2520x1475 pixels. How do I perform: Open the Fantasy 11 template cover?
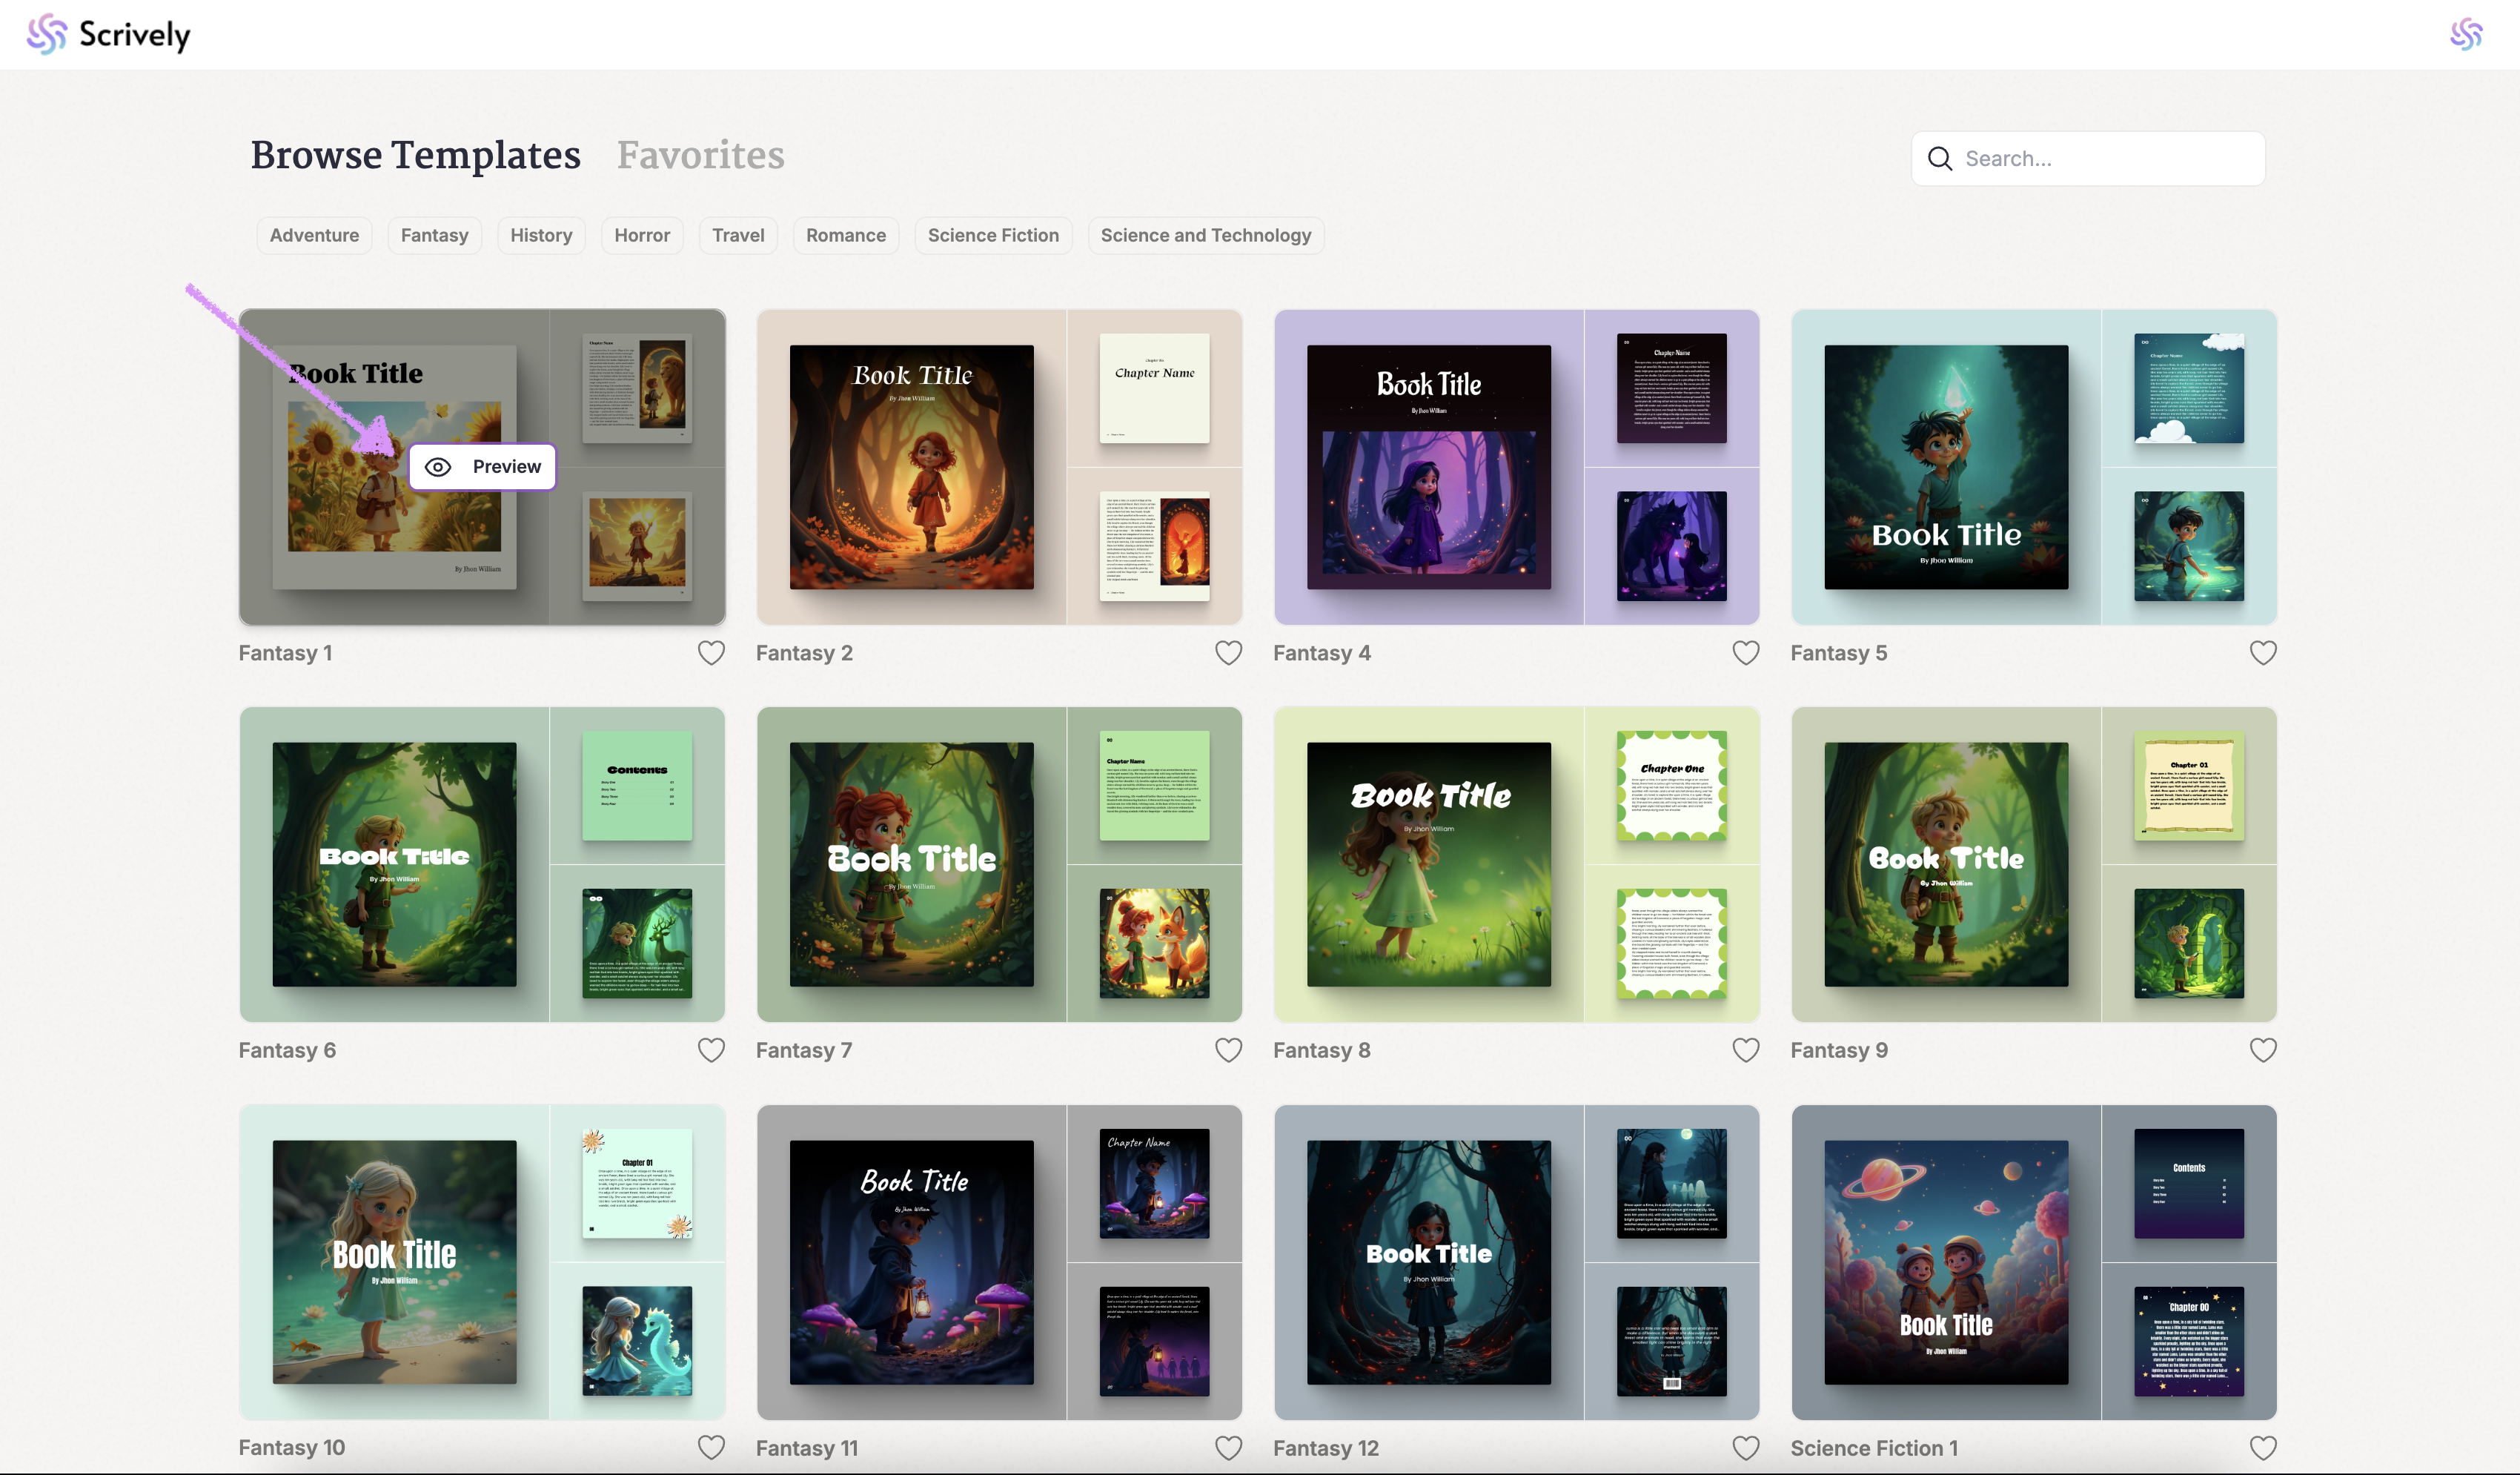pyautogui.click(x=911, y=1262)
